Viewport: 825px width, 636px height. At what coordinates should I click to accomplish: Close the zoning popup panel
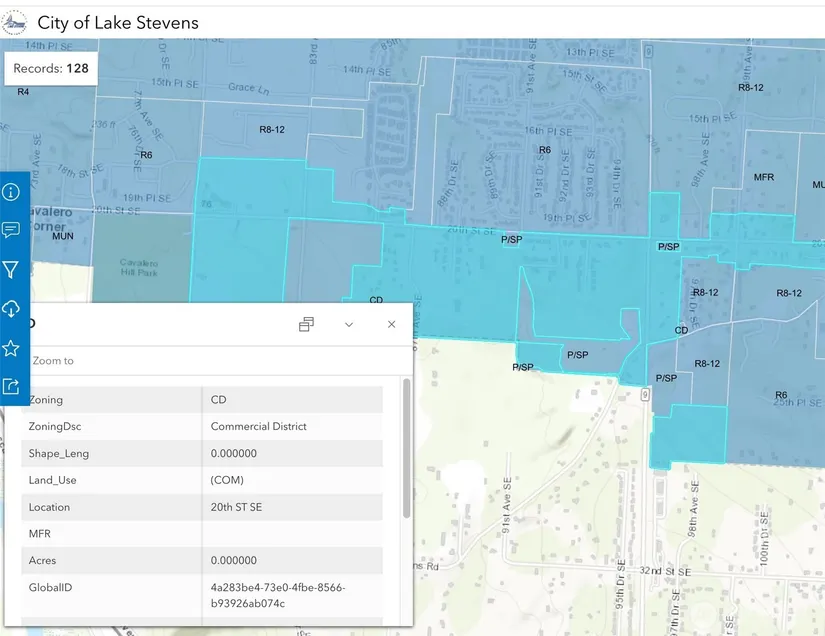[391, 324]
